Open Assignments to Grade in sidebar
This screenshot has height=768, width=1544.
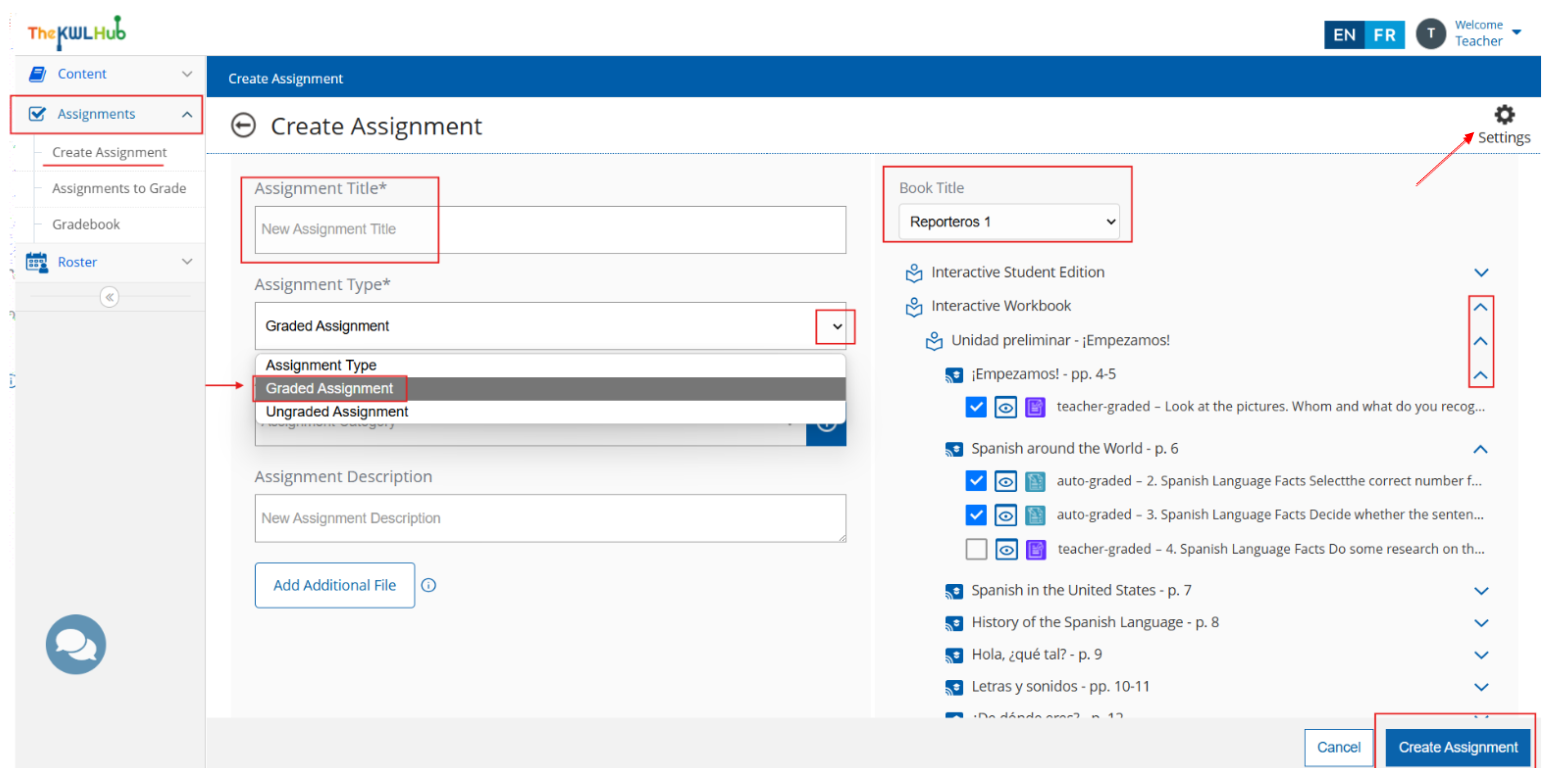119,189
